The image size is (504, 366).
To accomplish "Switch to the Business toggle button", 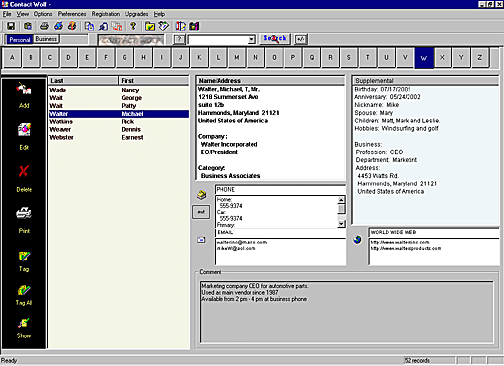I will click(46, 39).
